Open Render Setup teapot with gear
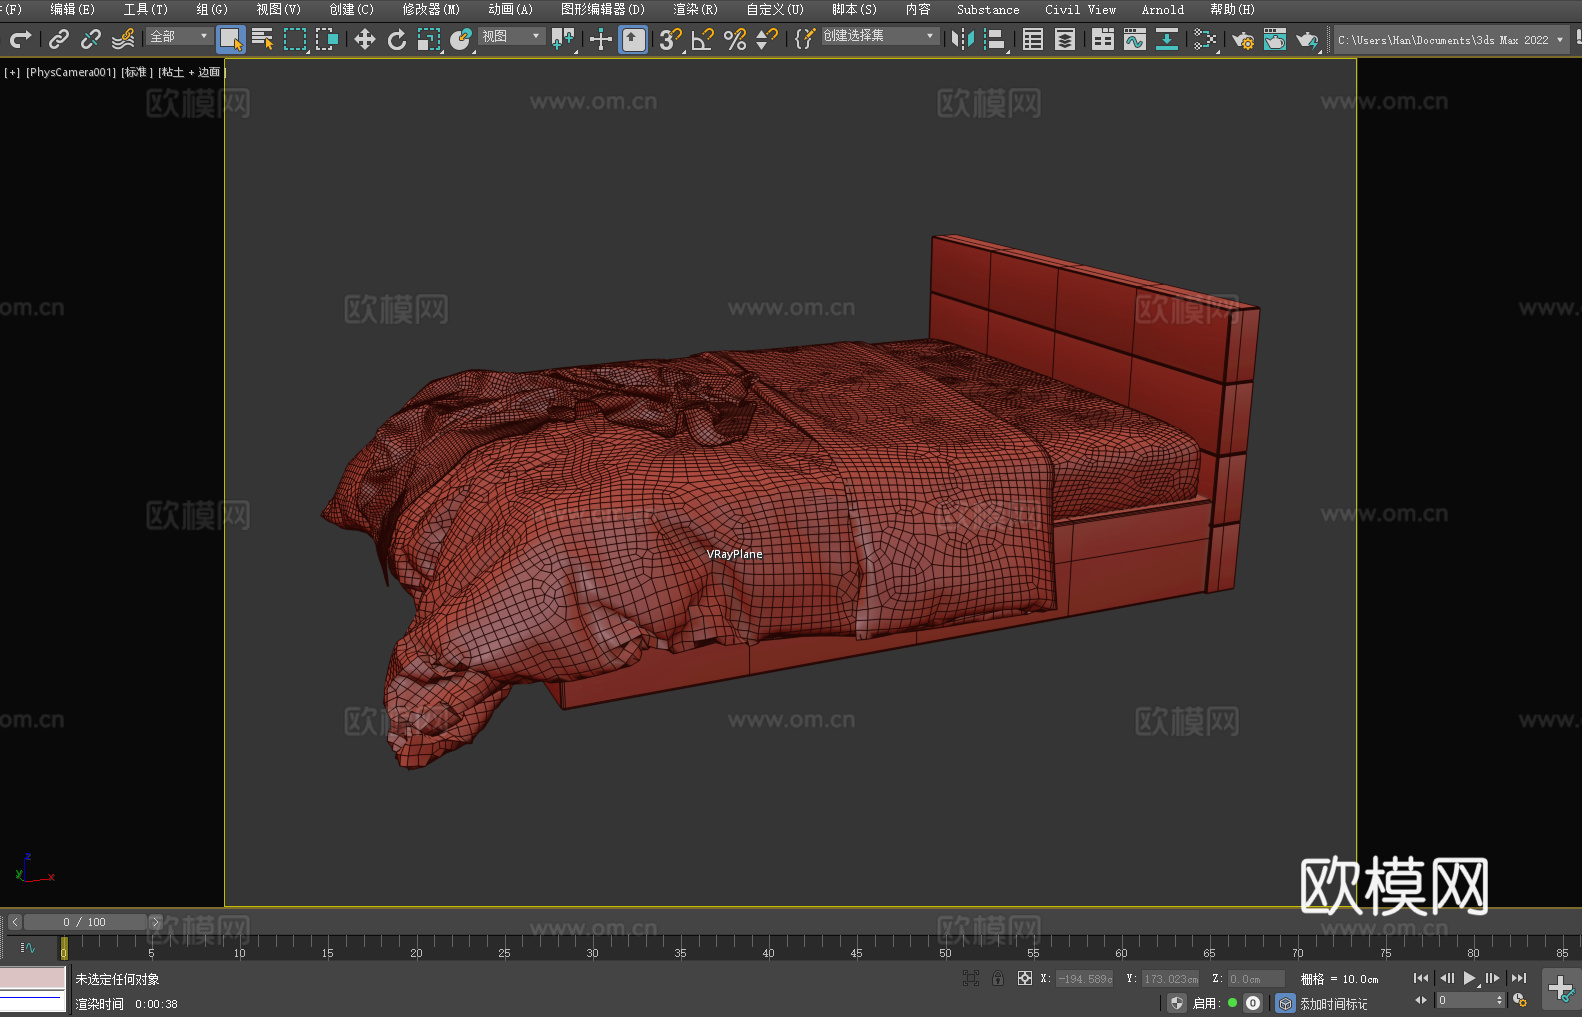1582x1017 pixels. pos(1242,40)
